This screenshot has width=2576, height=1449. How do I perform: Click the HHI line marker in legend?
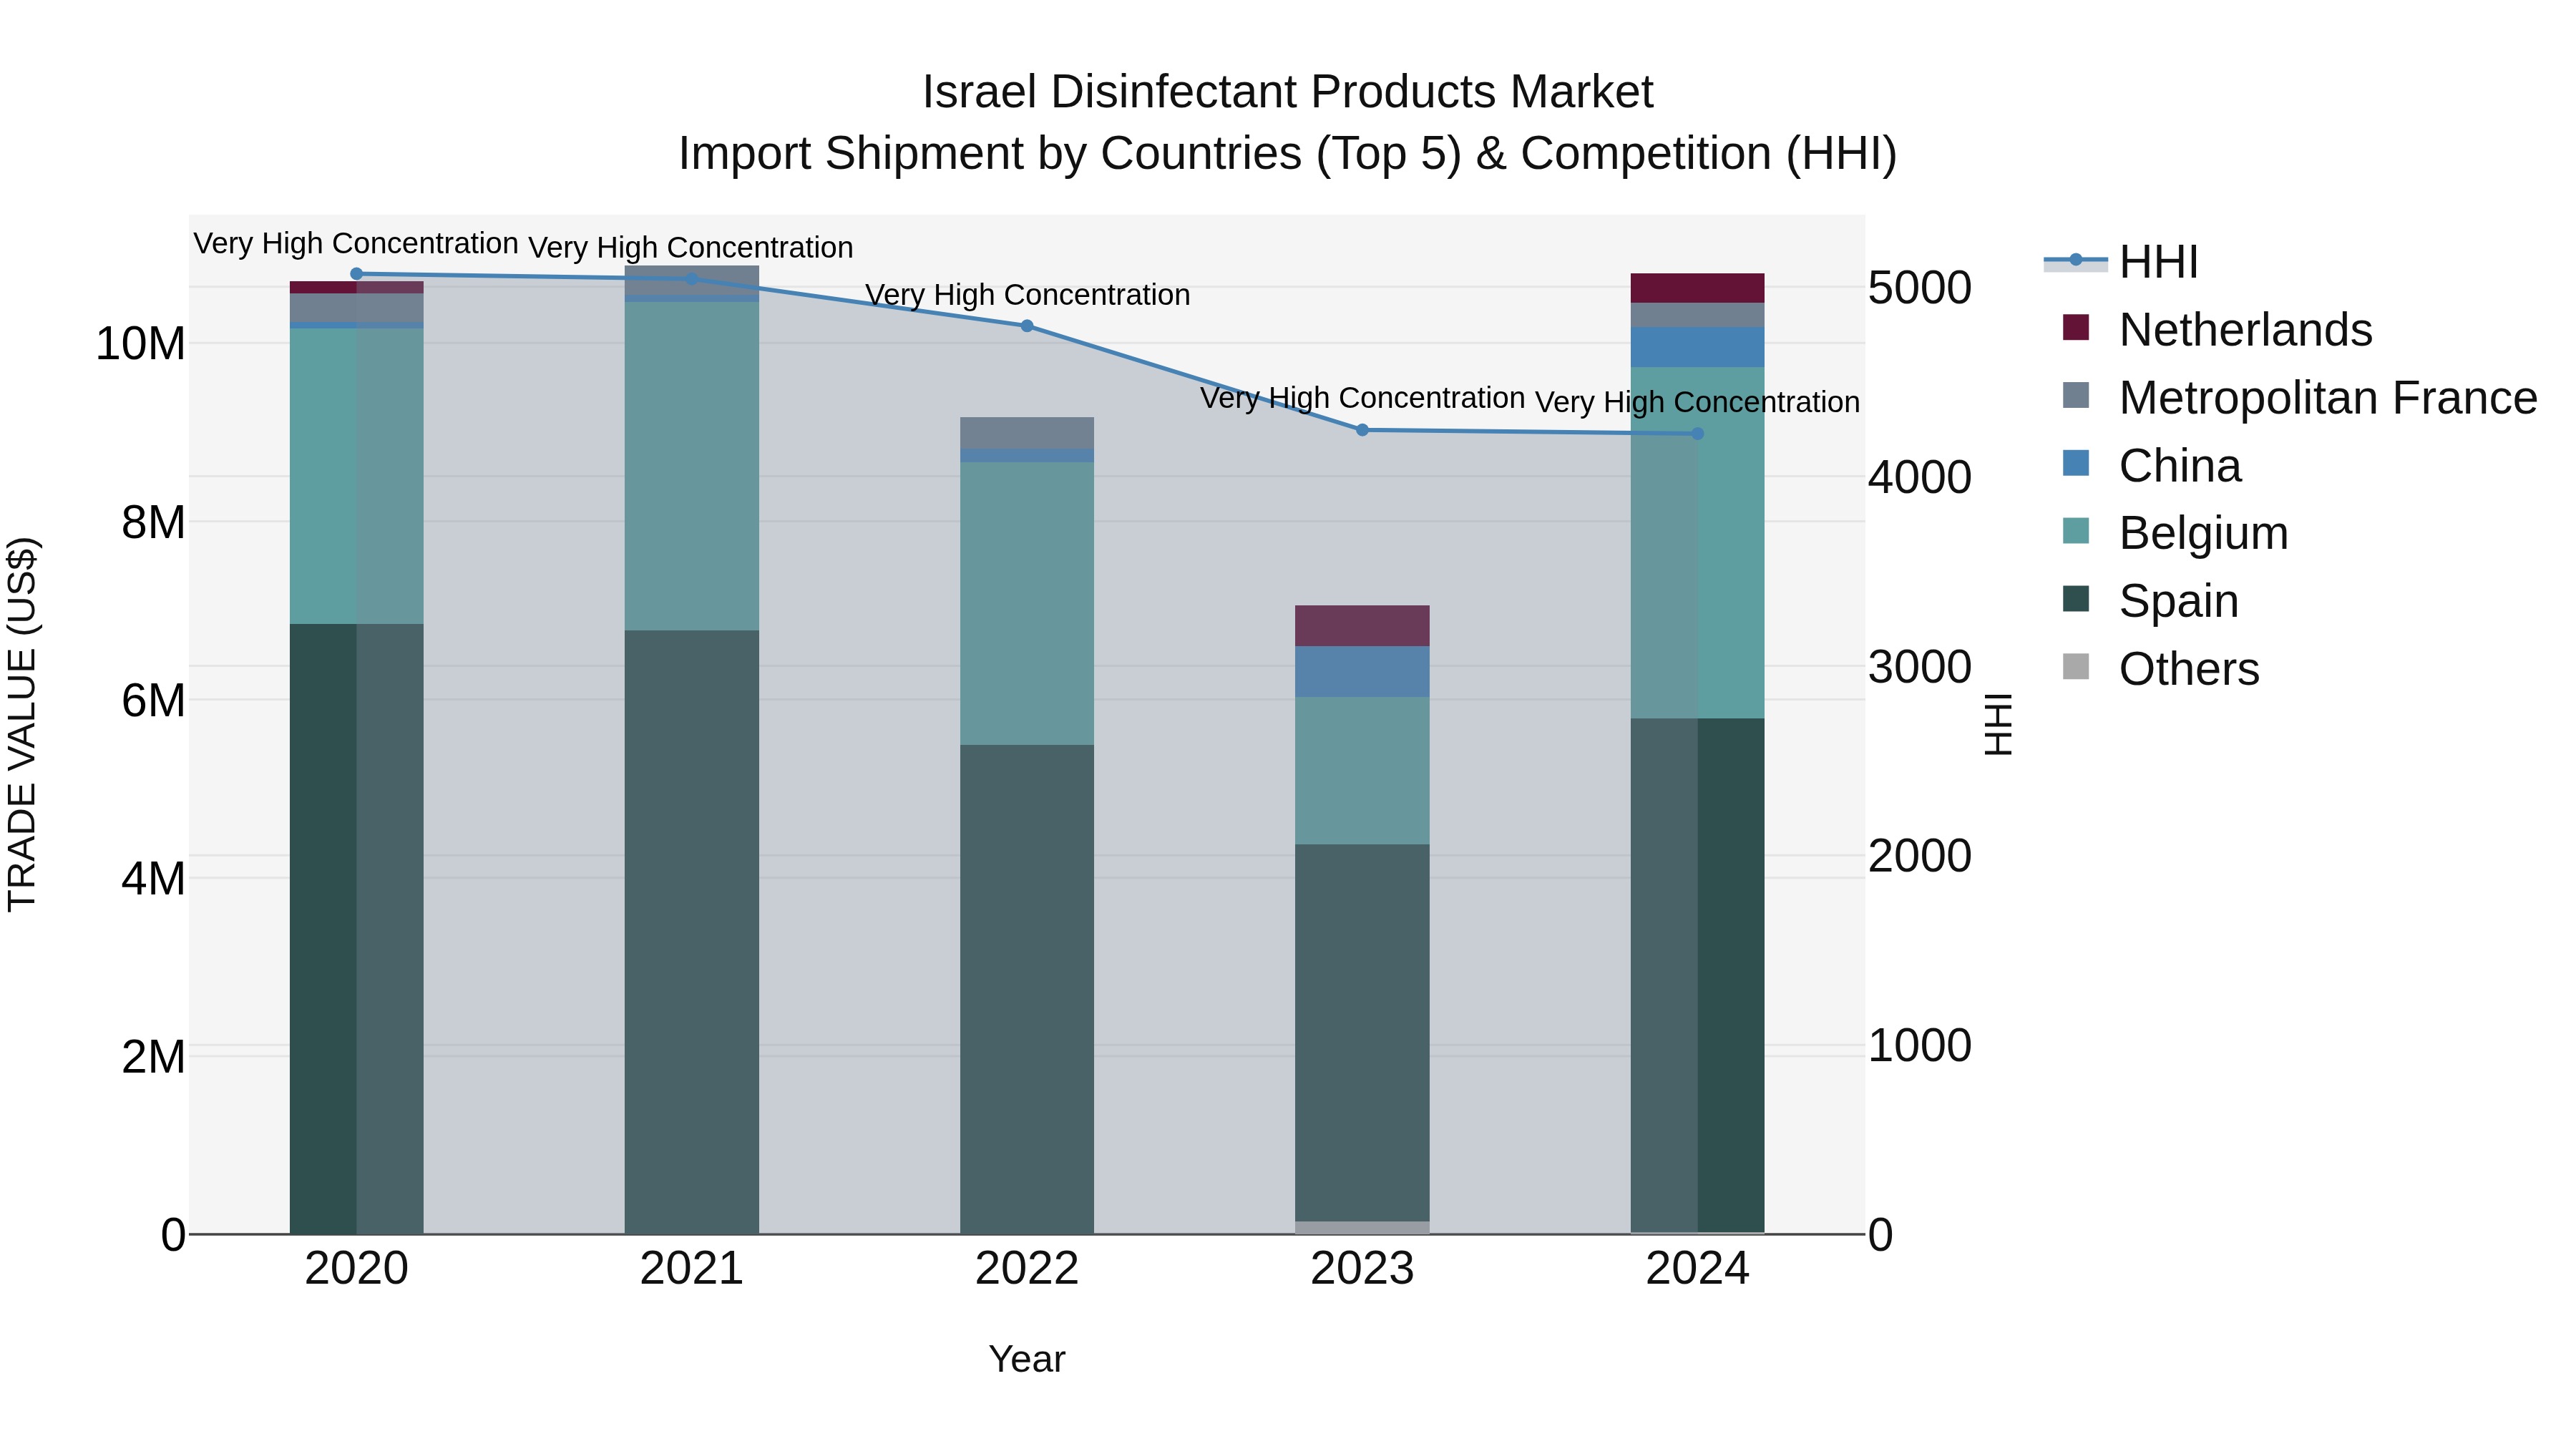click(2076, 260)
